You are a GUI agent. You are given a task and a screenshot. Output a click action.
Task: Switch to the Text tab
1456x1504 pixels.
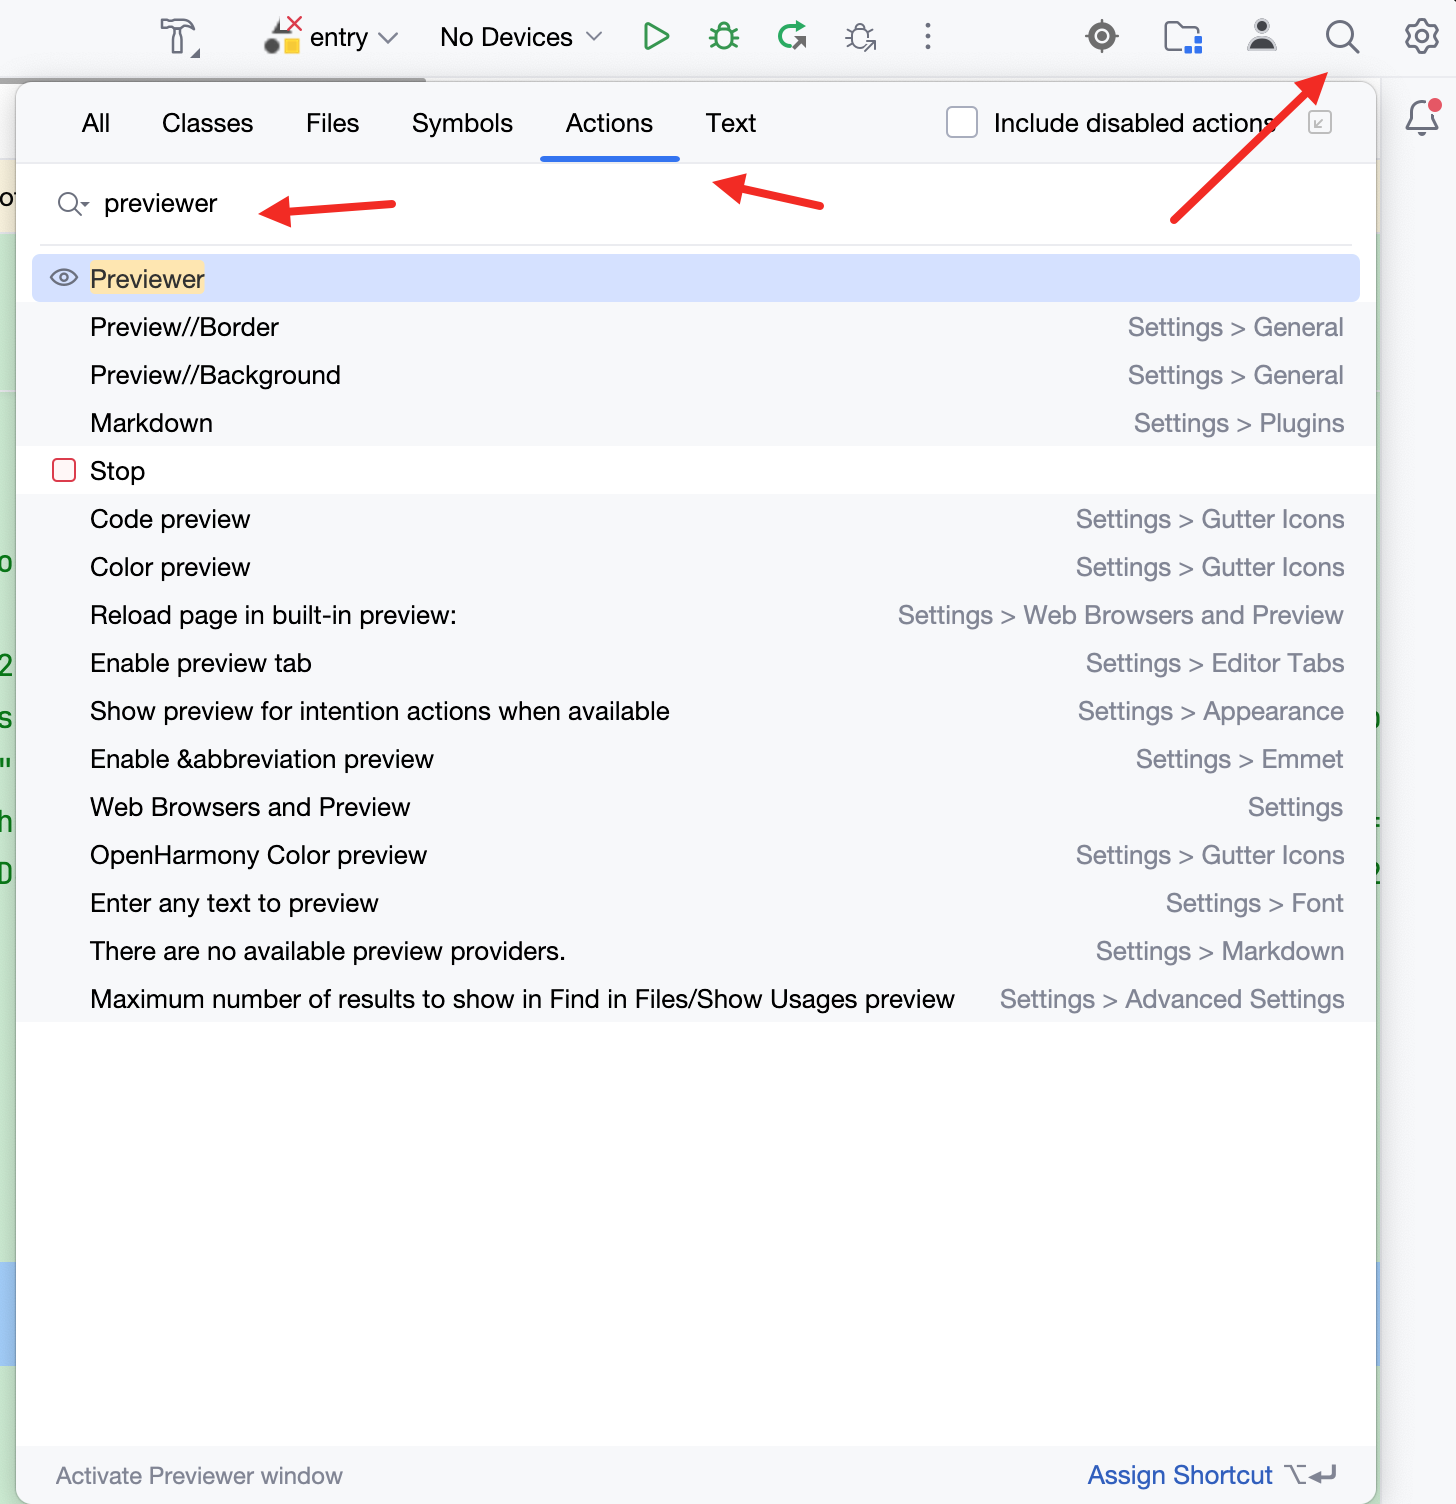pos(731,123)
